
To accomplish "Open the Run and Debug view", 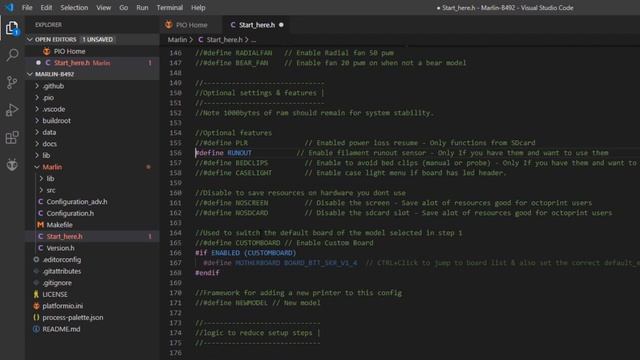I will [12, 110].
